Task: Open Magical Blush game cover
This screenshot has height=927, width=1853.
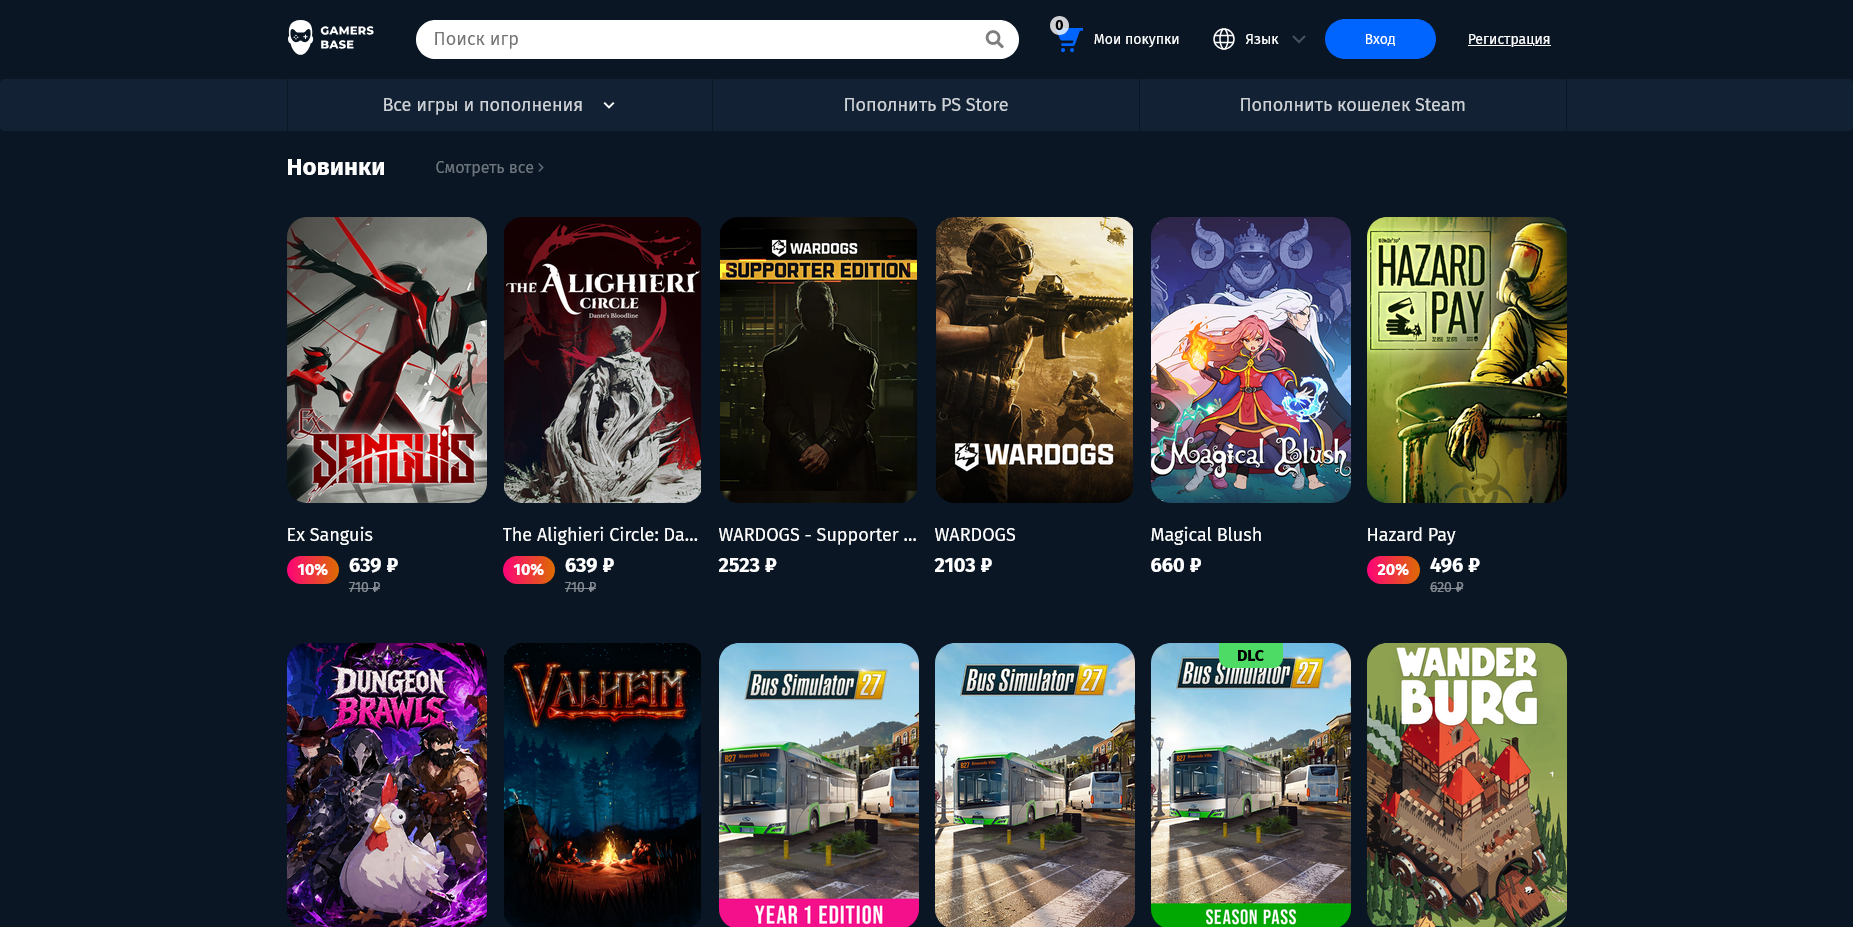Action: click(1250, 360)
